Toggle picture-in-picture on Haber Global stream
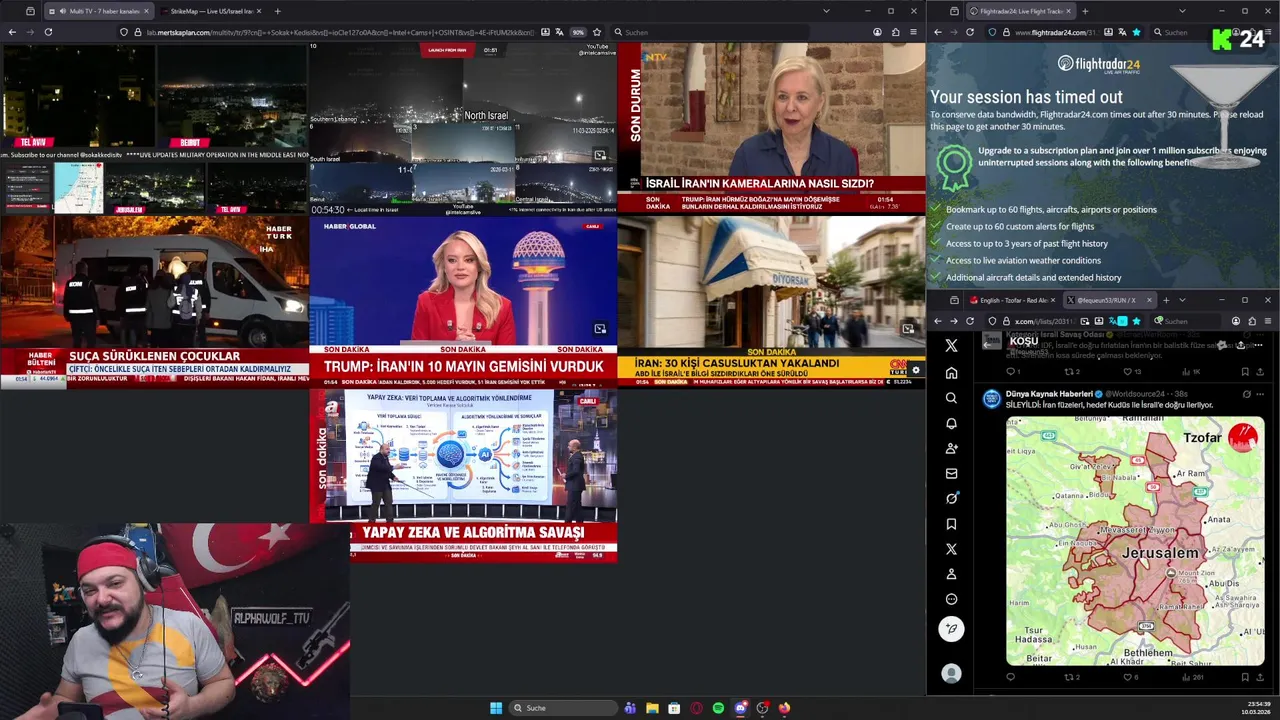The image size is (1280, 720). pos(600,328)
